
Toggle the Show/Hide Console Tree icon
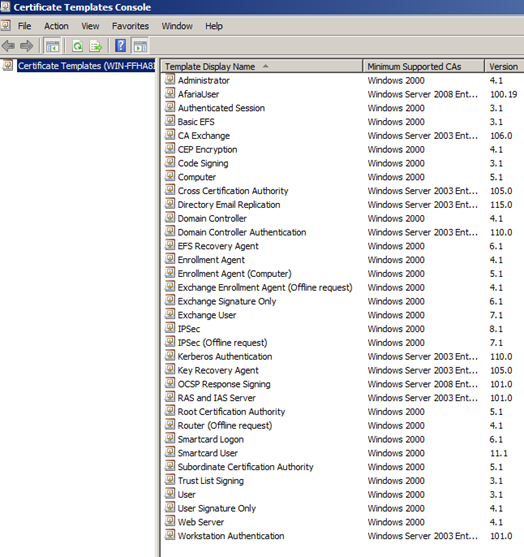(x=53, y=46)
